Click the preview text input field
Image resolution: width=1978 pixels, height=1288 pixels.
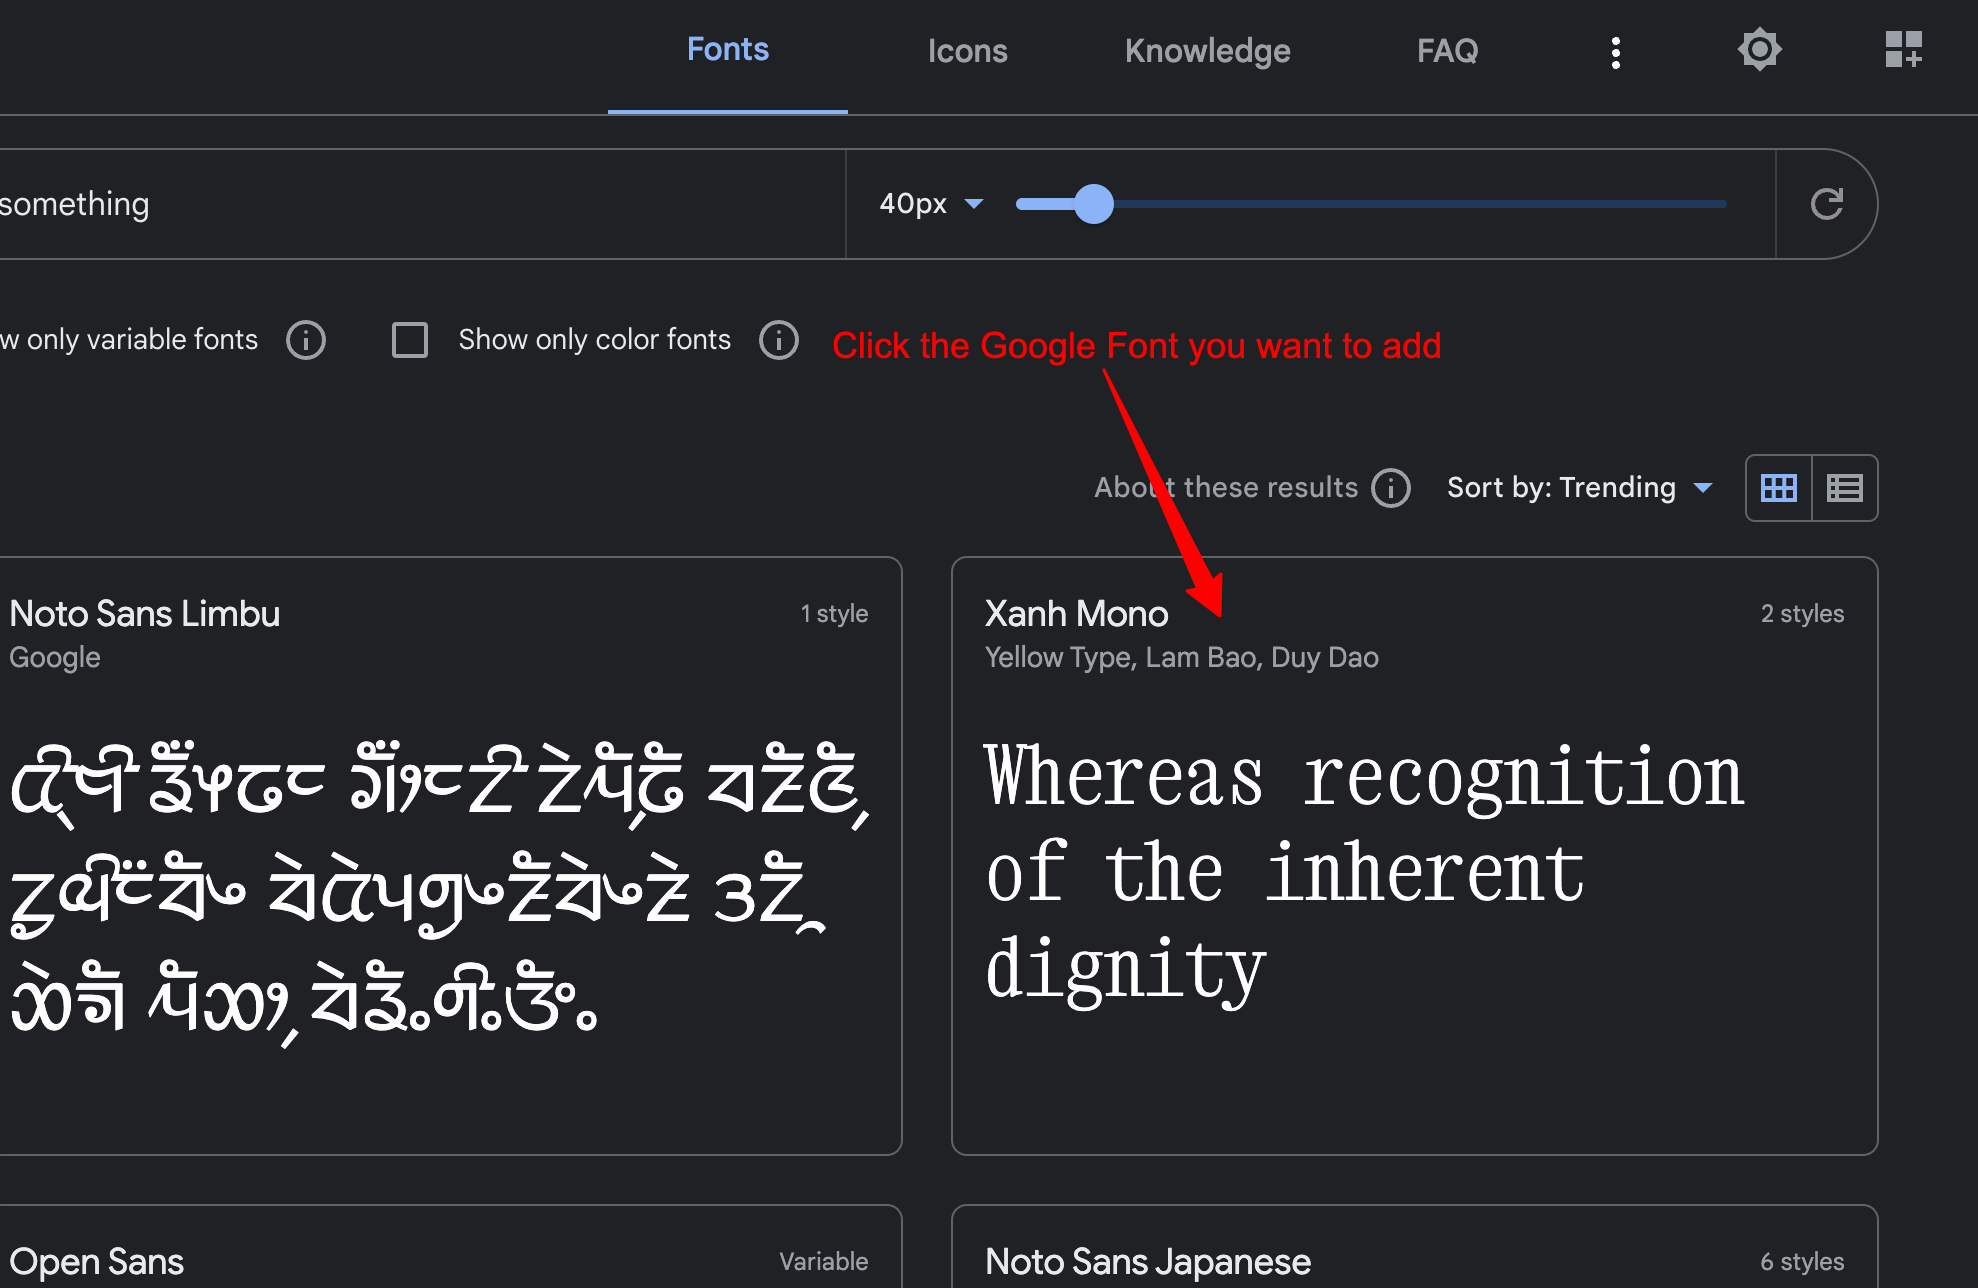click(x=400, y=203)
